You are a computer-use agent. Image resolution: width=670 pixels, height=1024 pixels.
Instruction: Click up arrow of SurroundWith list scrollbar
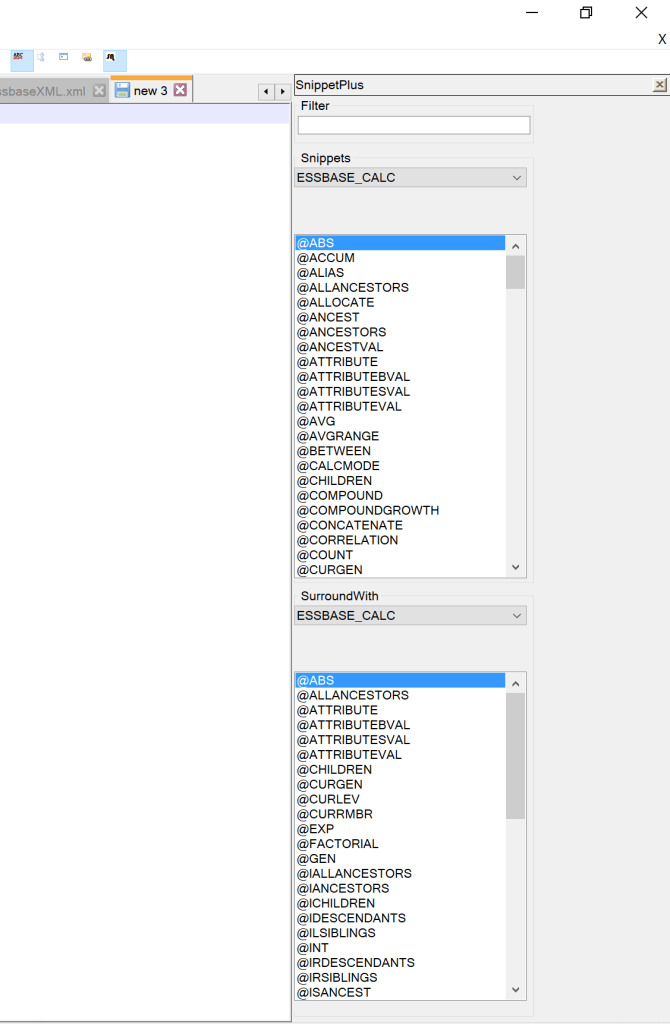[516, 684]
